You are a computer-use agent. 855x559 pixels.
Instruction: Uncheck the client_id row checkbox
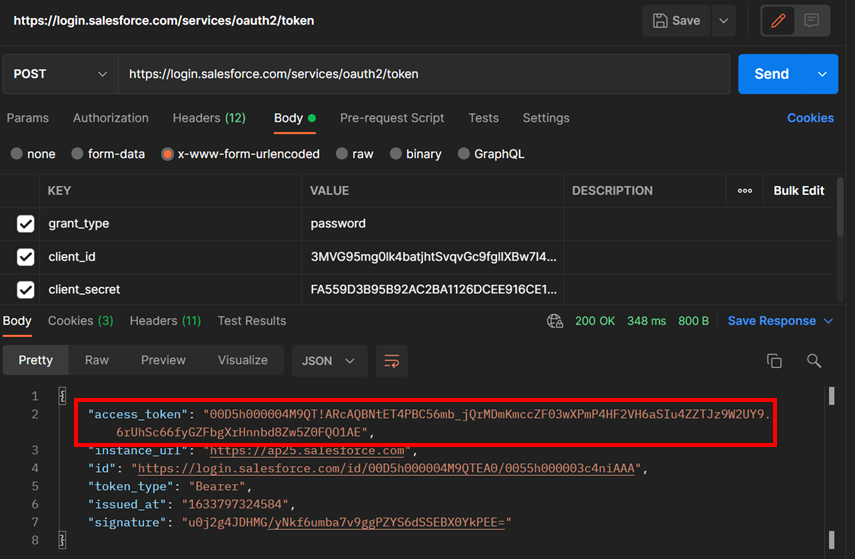click(26, 257)
